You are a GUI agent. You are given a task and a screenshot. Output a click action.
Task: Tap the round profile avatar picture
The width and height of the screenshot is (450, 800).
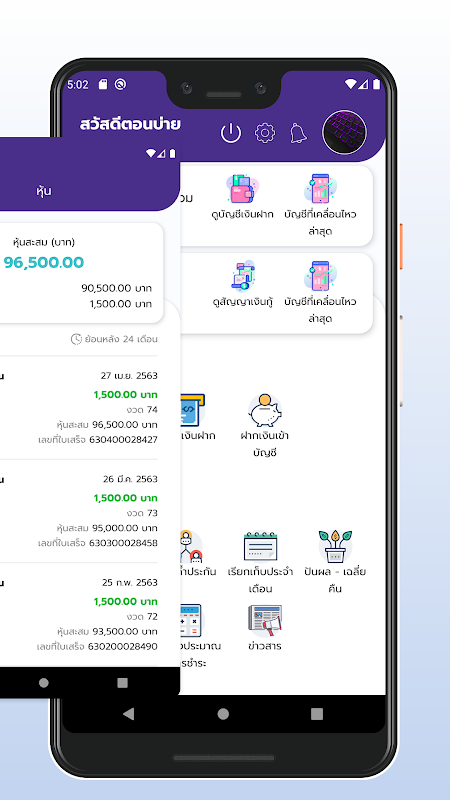pos(344,132)
